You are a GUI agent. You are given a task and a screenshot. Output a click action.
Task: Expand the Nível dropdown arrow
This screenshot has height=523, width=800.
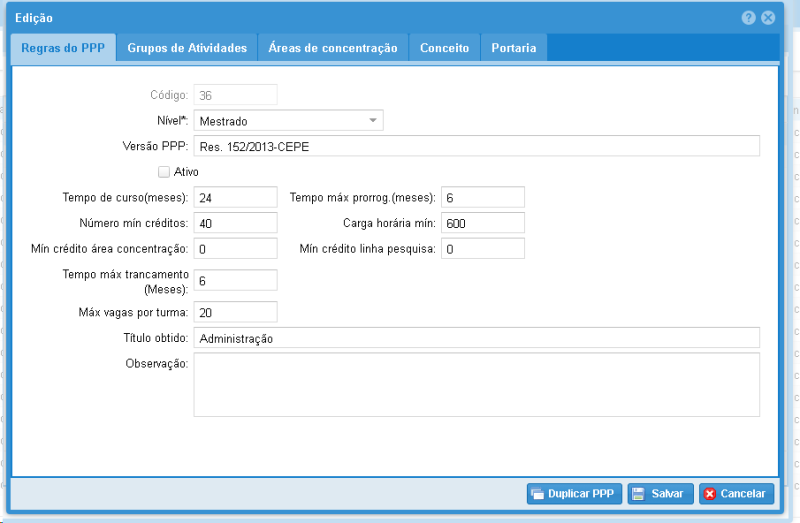tap(373, 121)
